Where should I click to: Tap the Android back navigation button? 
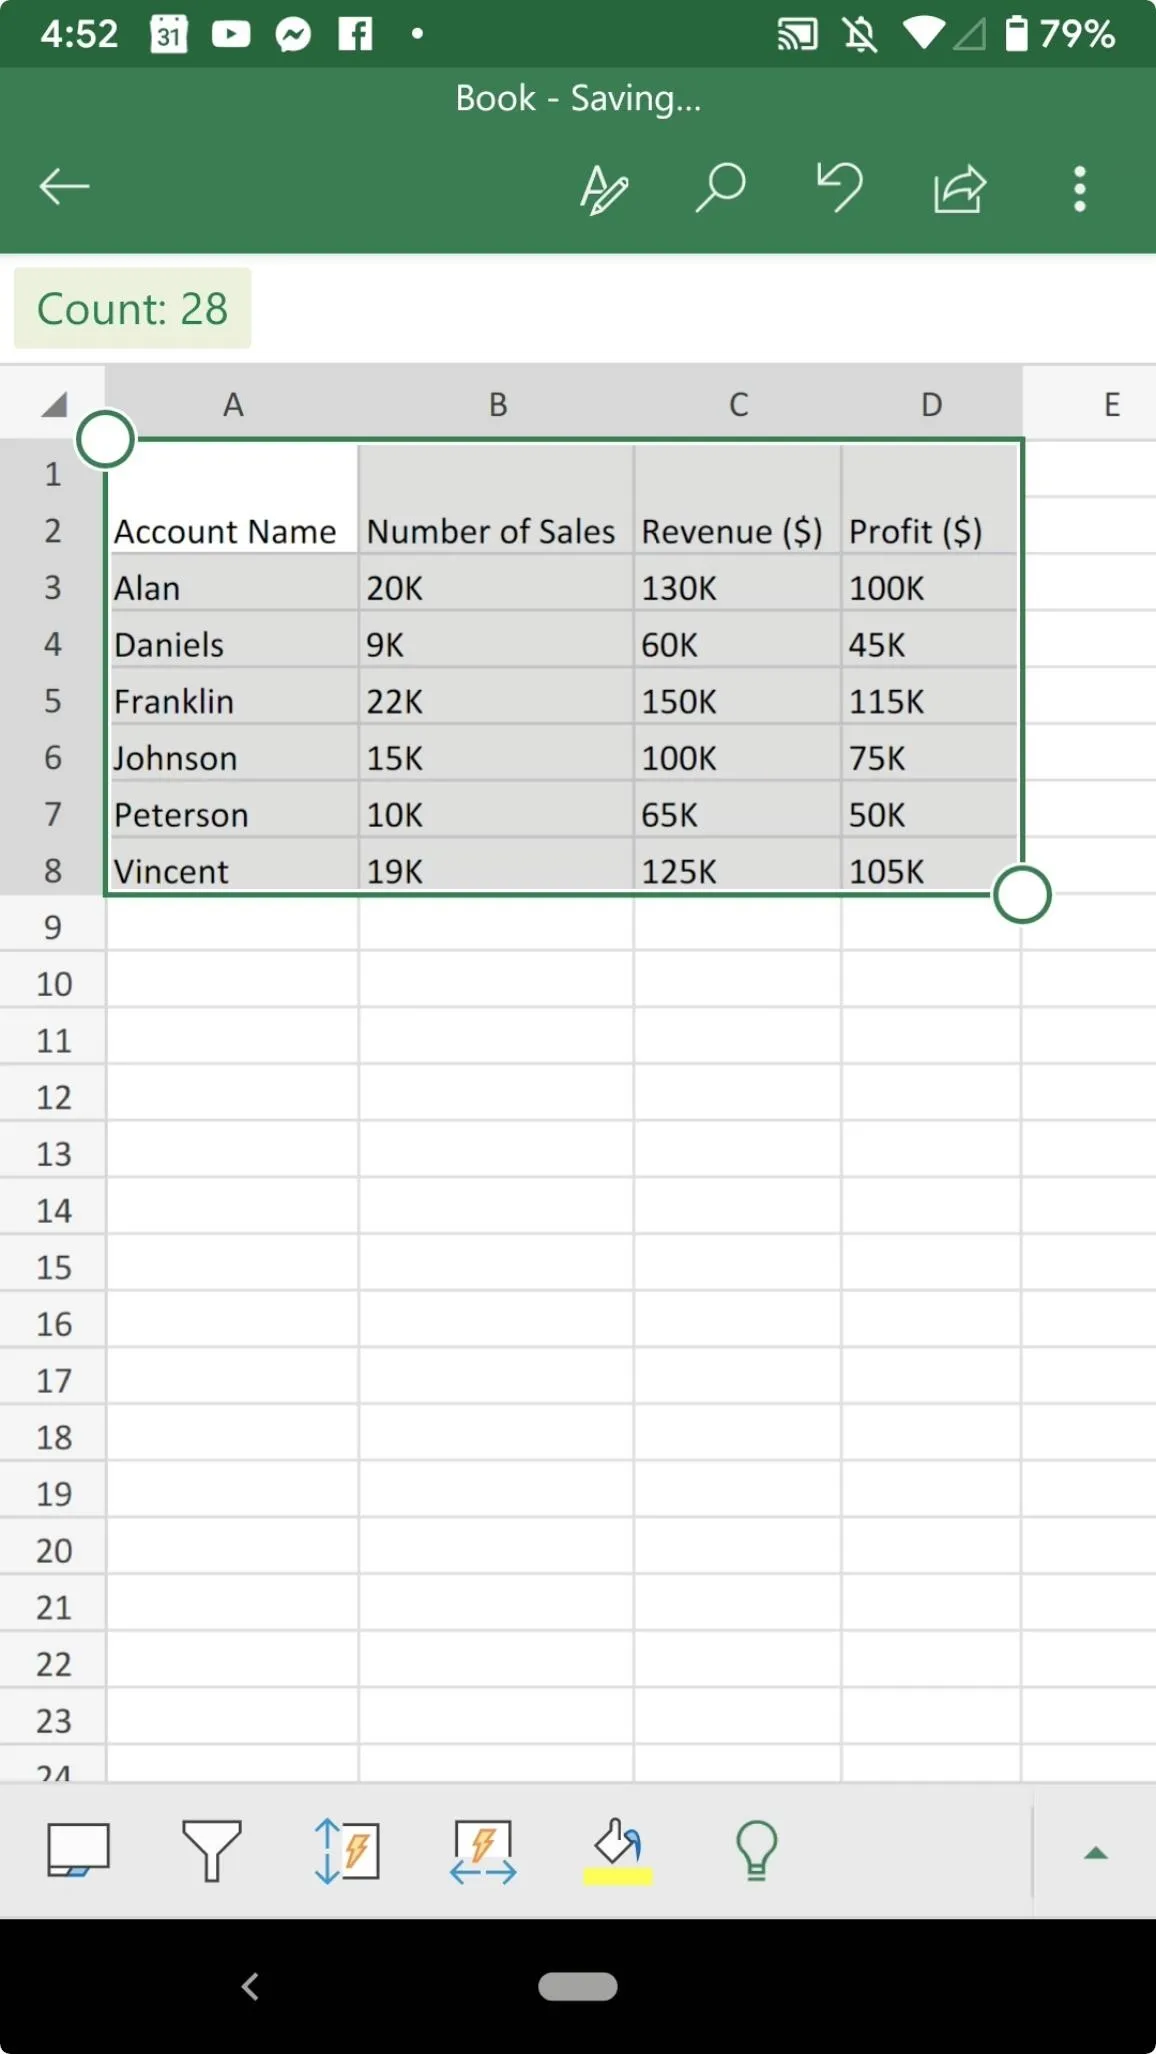(x=251, y=1986)
